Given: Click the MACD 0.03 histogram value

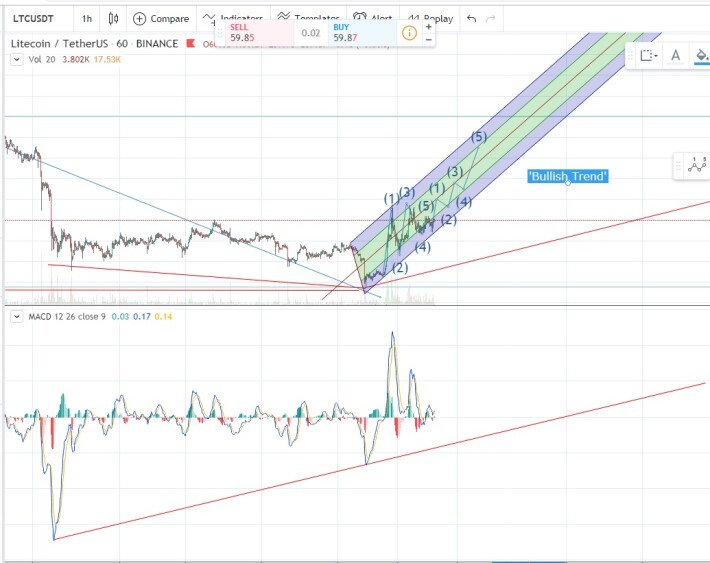Looking at the screenshot, I should [x=120, y=317].
